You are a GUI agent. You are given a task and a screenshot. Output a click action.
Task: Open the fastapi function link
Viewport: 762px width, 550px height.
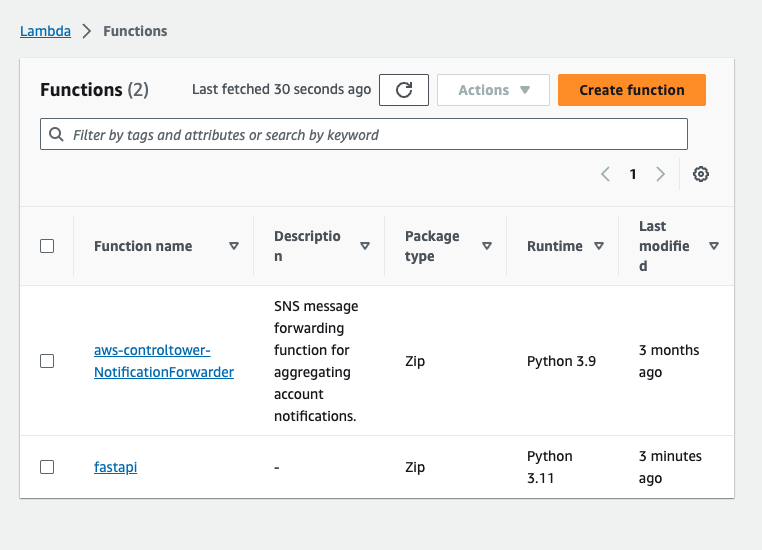pyautogui.click(x=115, y=467)
